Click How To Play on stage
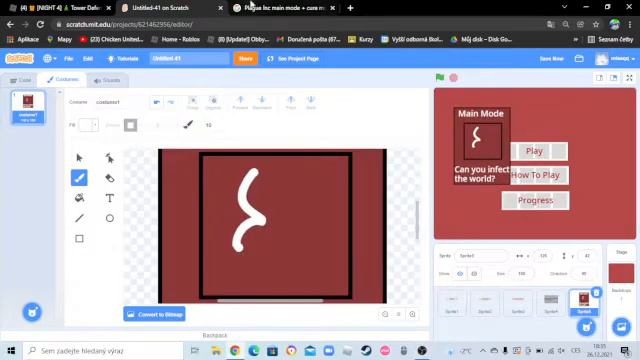The width and height of the screenshot is (640, 360). tap(539, 175)
